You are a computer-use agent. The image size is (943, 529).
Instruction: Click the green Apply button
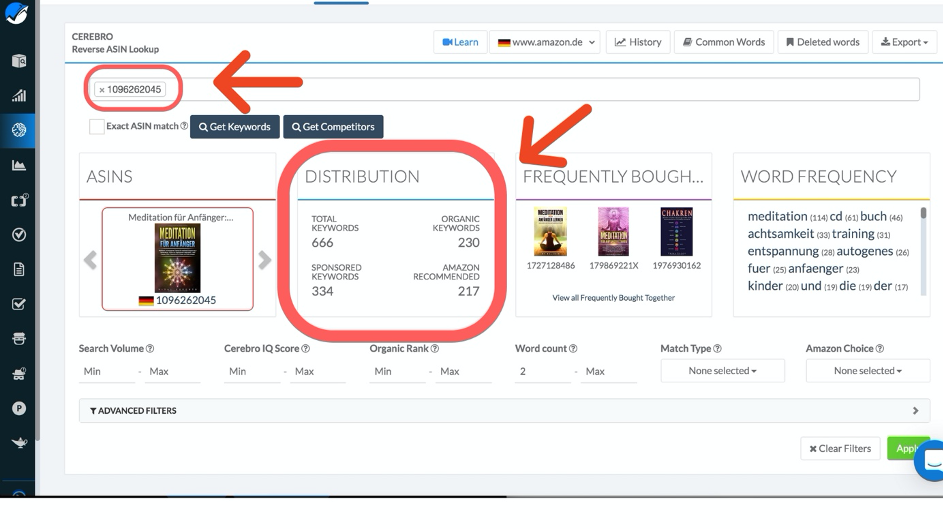click(x=908, y=448)
